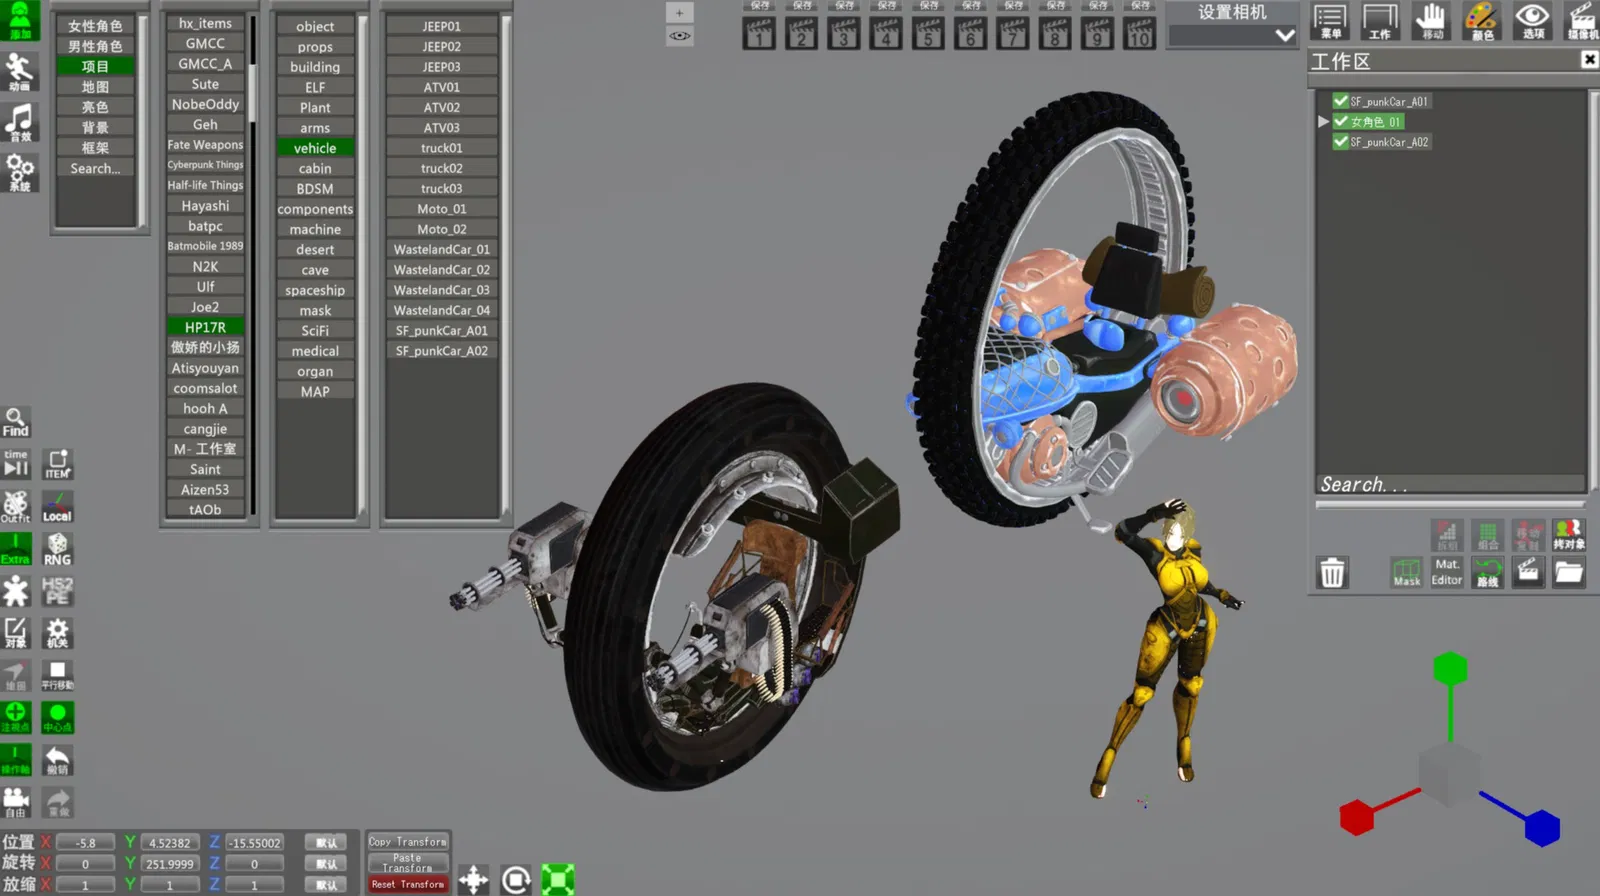This screenshot has height=896, width=1600.
Task: Click the Paste Transform button
Action: coord(408,863)
